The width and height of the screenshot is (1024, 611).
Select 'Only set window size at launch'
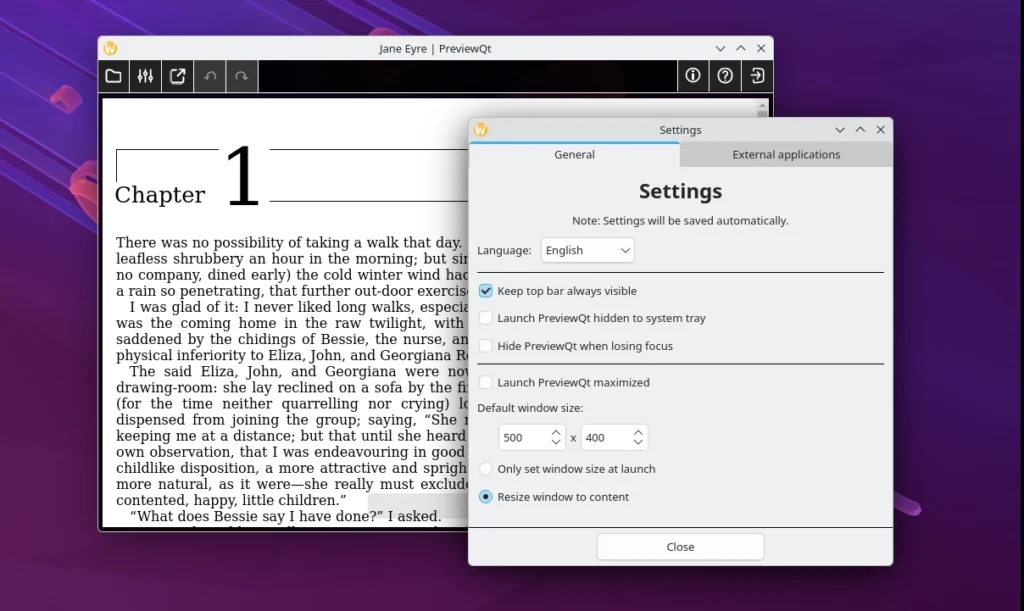click(x=485, y=468)
